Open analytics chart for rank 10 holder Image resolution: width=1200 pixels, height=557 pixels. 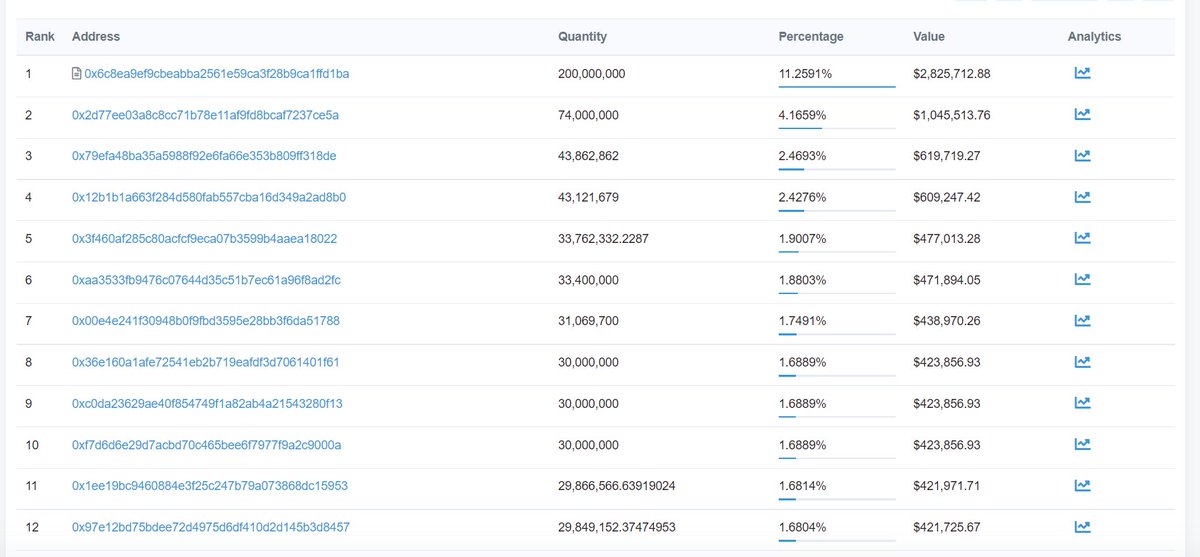click(x=1082, y=444)
